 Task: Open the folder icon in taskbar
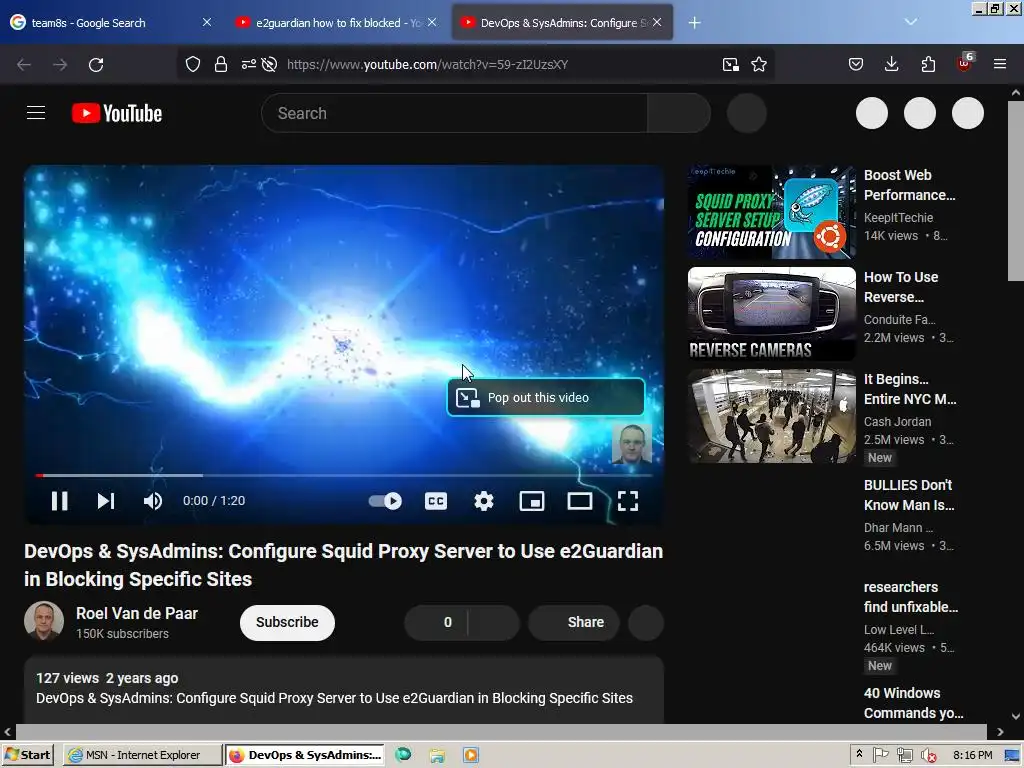(x=437, y=756)
